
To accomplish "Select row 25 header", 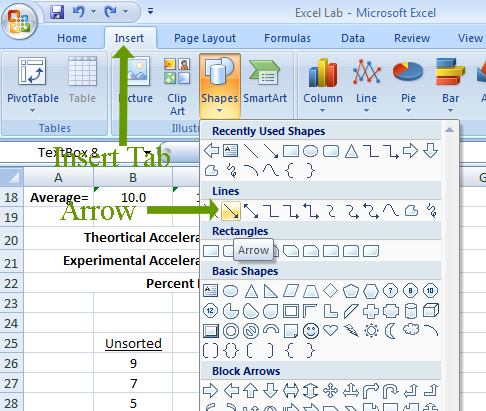I will coord(11,343).
